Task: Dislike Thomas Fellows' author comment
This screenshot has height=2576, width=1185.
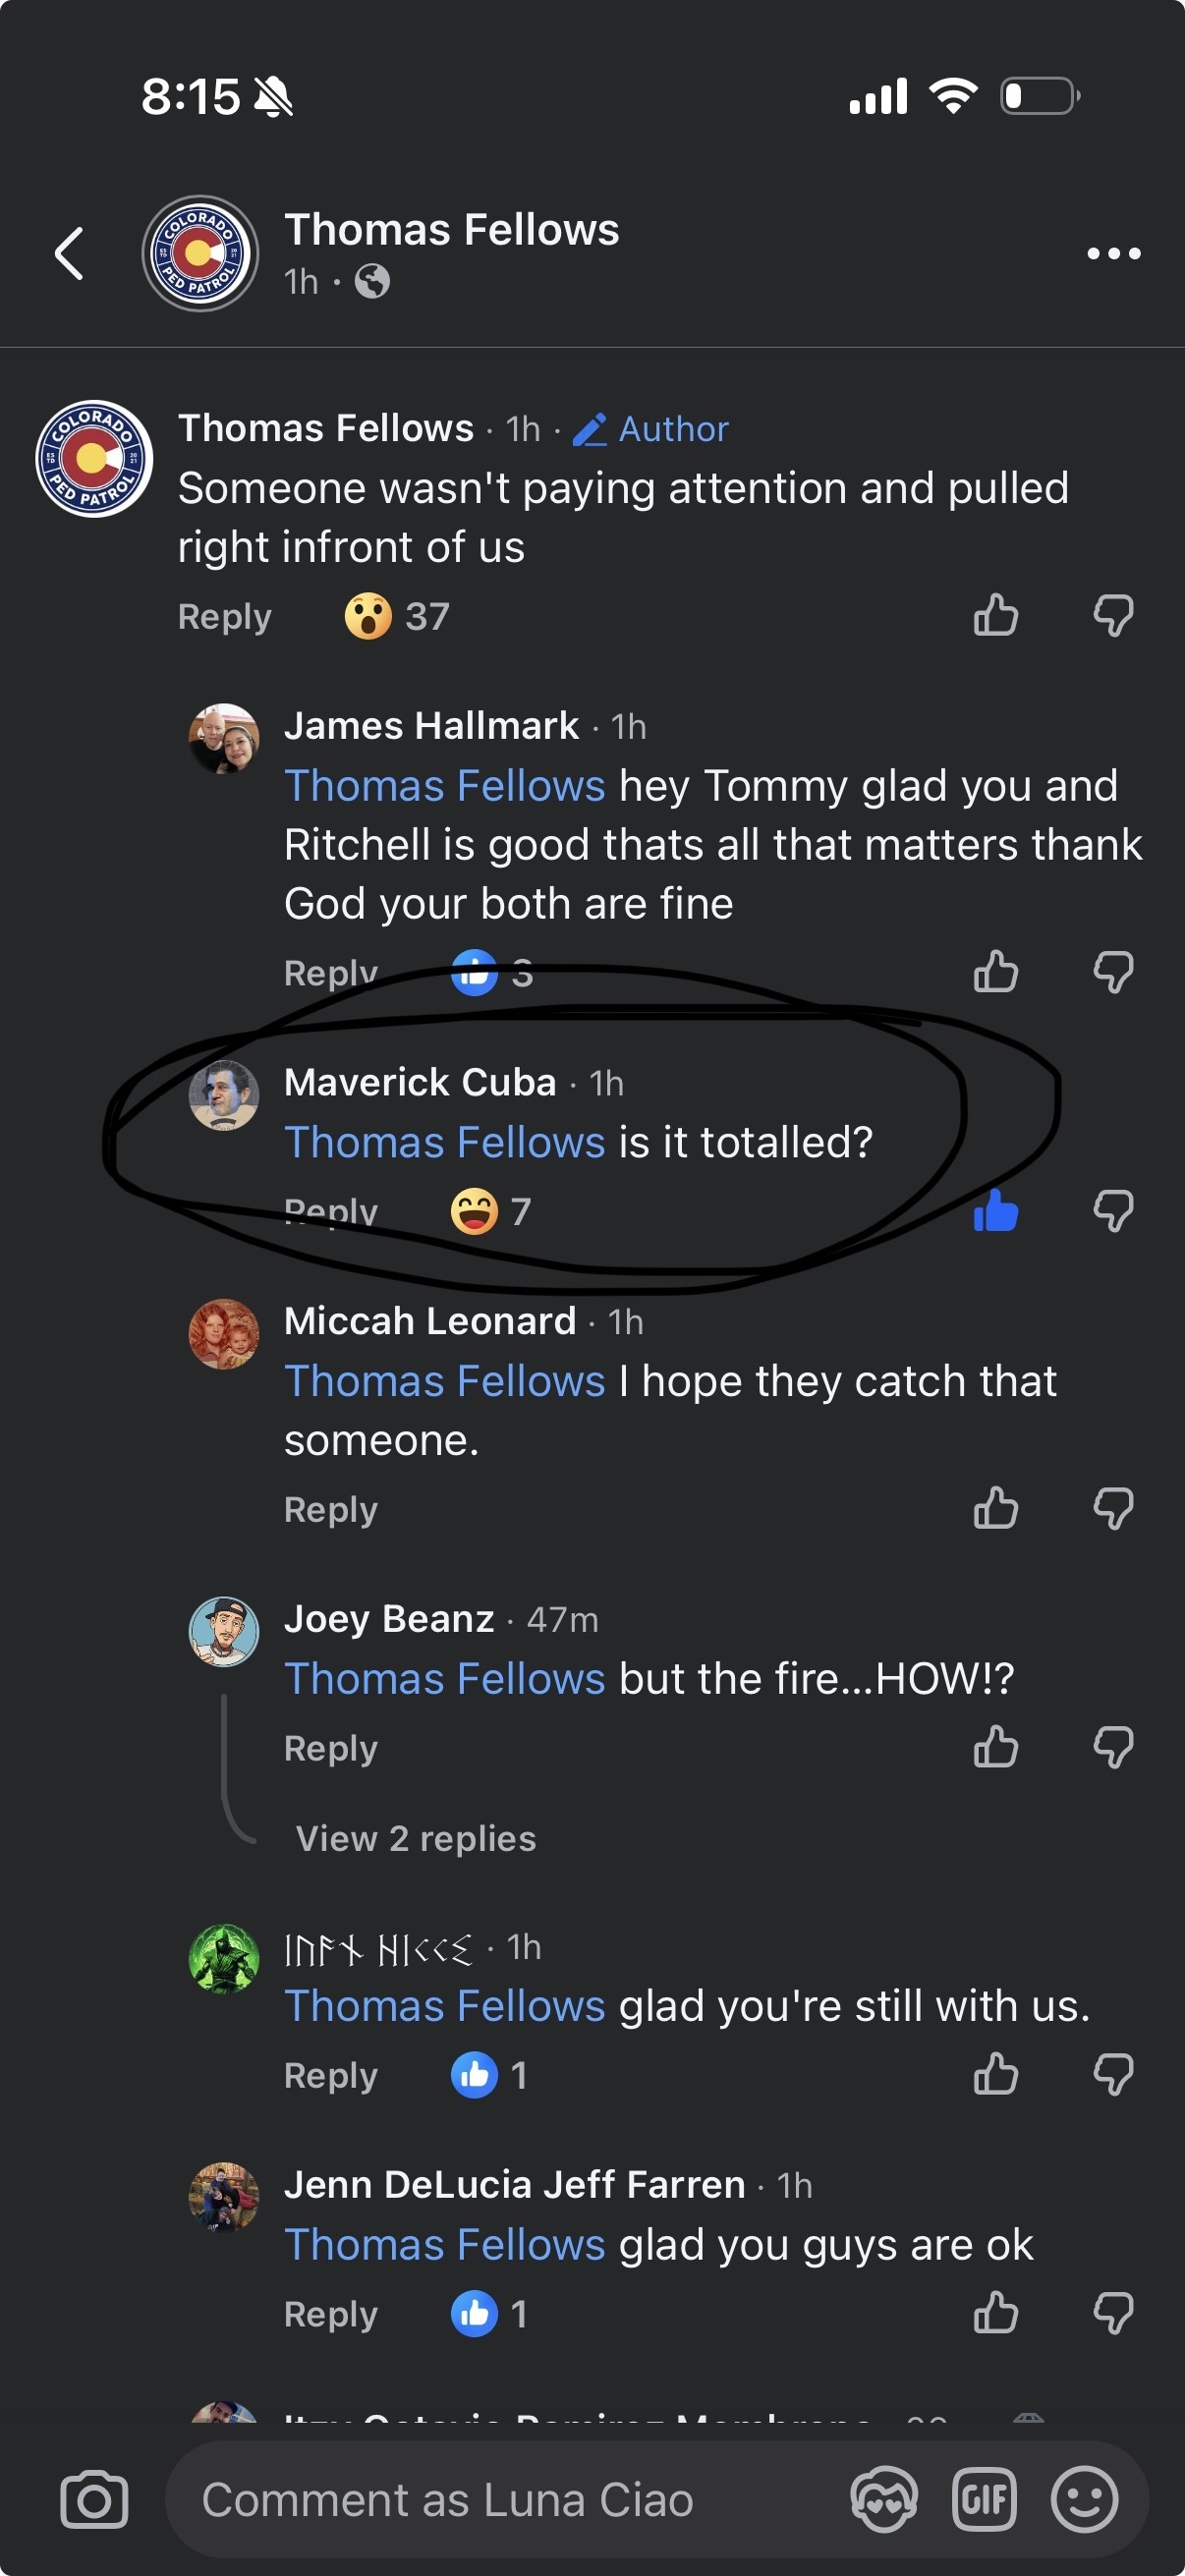Action: (1113, 615)
